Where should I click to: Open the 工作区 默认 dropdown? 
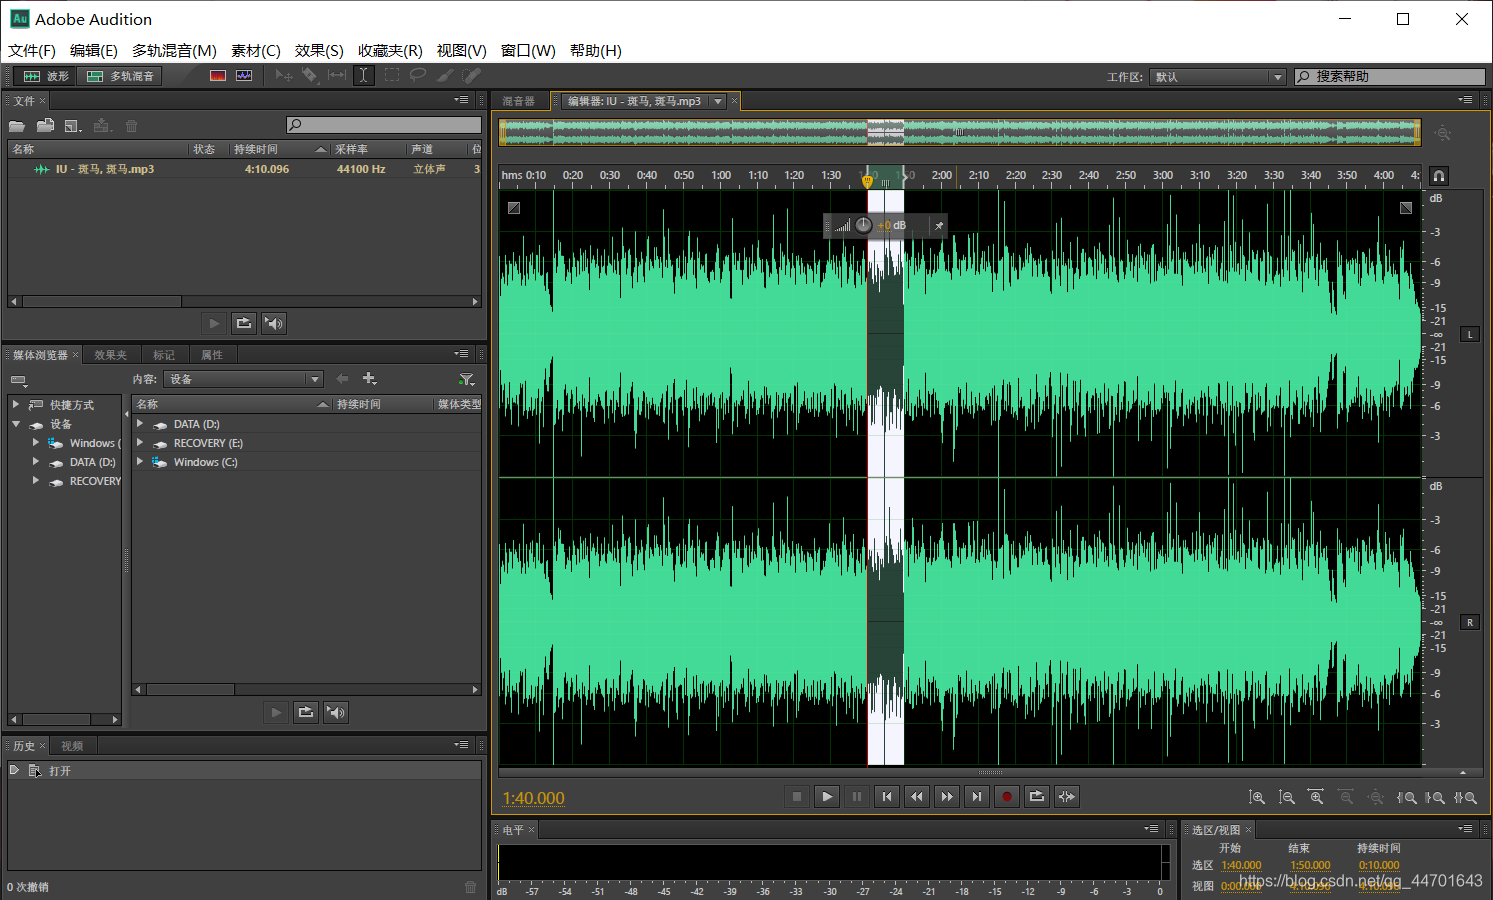(1218, 77)
